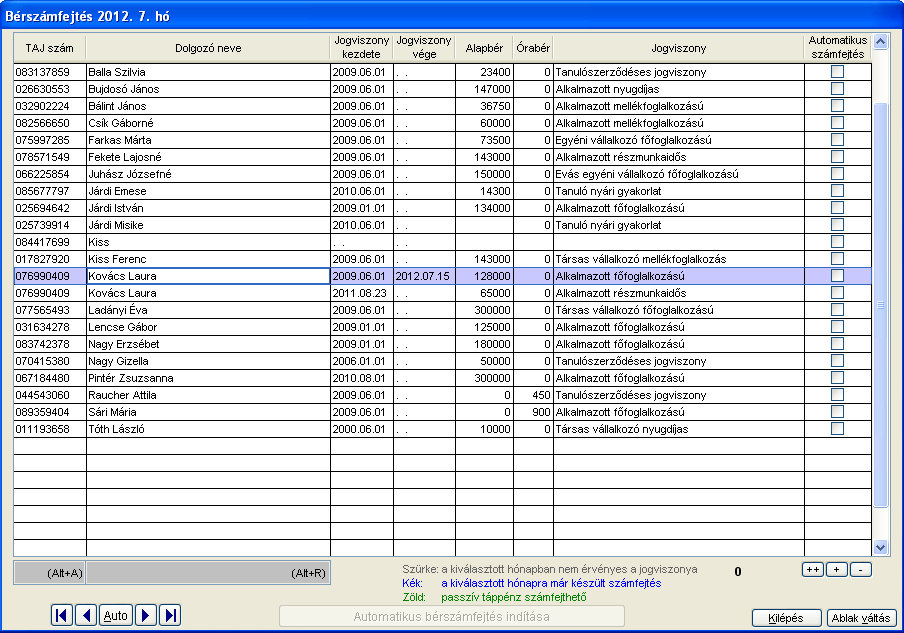Screen dimensions: 904x633
Task: Click the Dolgozó neve column header
Action: pos(208,48)
